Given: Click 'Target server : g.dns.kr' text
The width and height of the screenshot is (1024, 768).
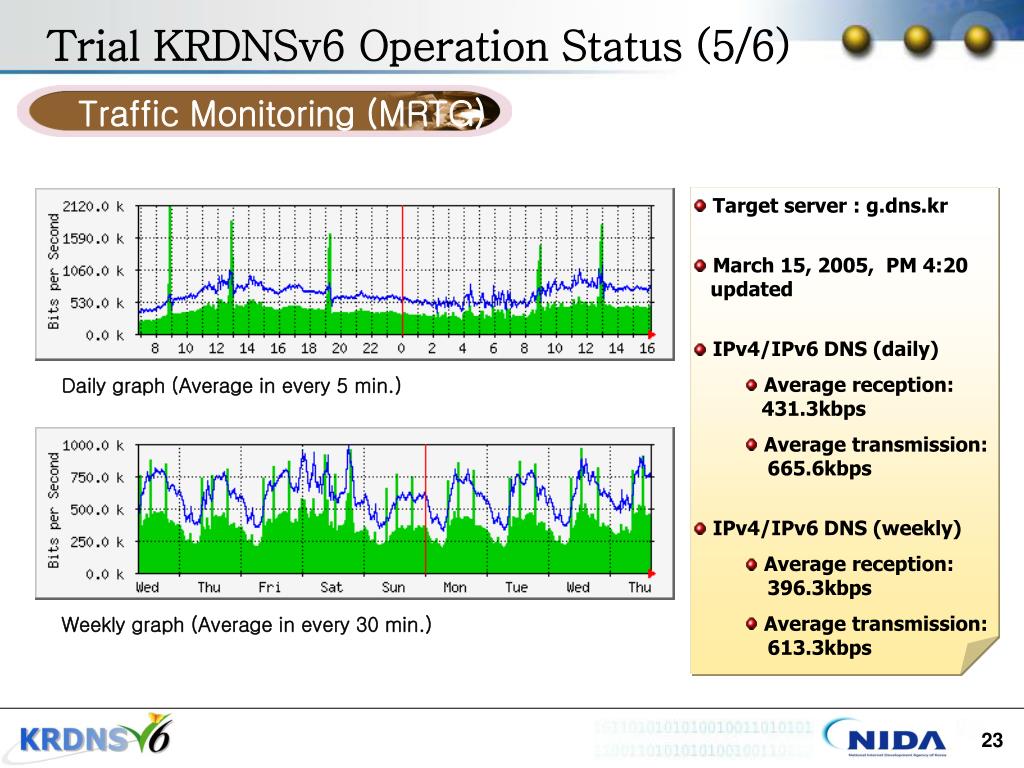Looking at the screenshot, I should [830, 206].
